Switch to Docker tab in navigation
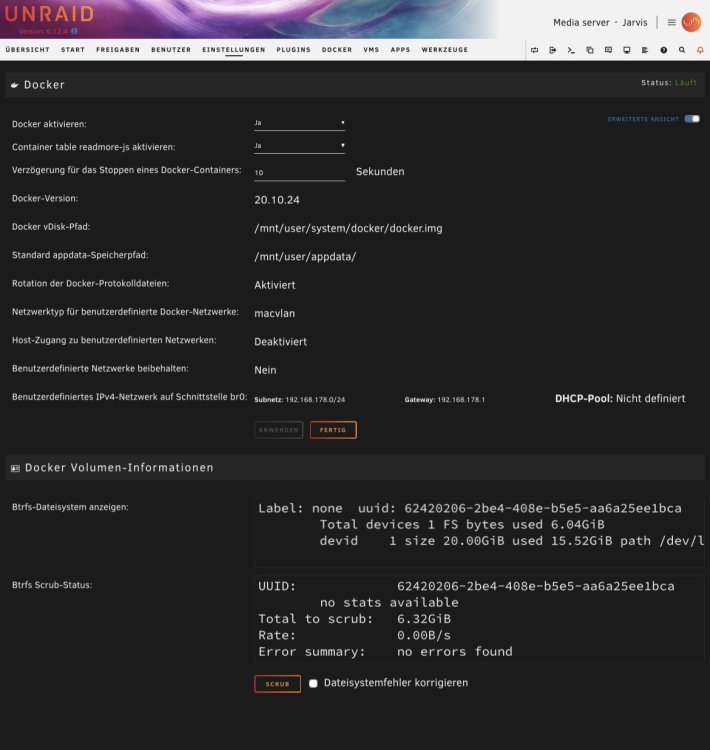710x750 pixels. click(337, 50)
